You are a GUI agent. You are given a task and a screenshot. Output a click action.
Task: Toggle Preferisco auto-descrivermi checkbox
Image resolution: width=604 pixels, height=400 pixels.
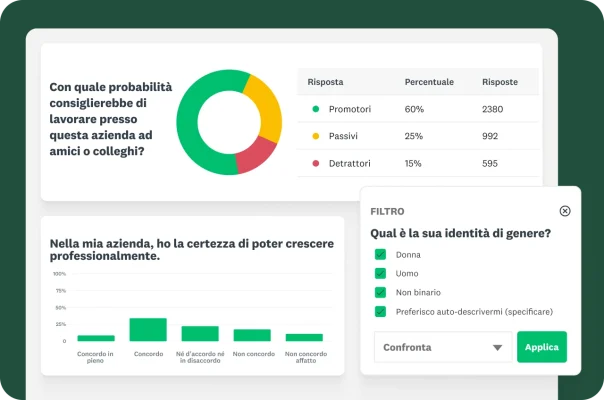(x=380, y=311)
